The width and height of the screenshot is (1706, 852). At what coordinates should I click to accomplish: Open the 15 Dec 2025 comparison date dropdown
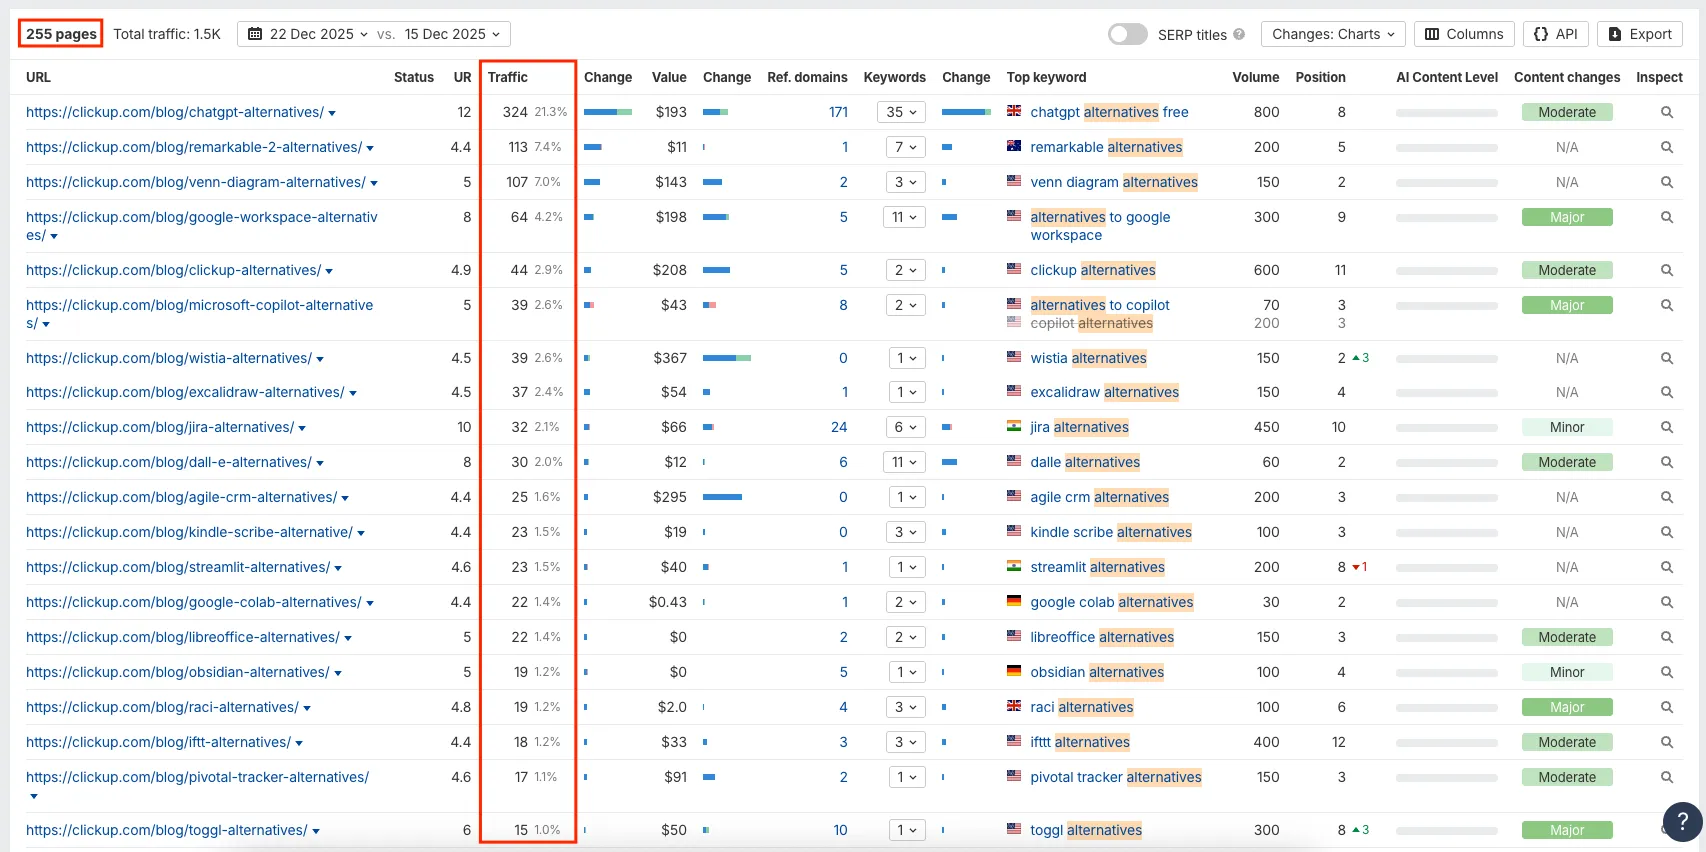452,34
